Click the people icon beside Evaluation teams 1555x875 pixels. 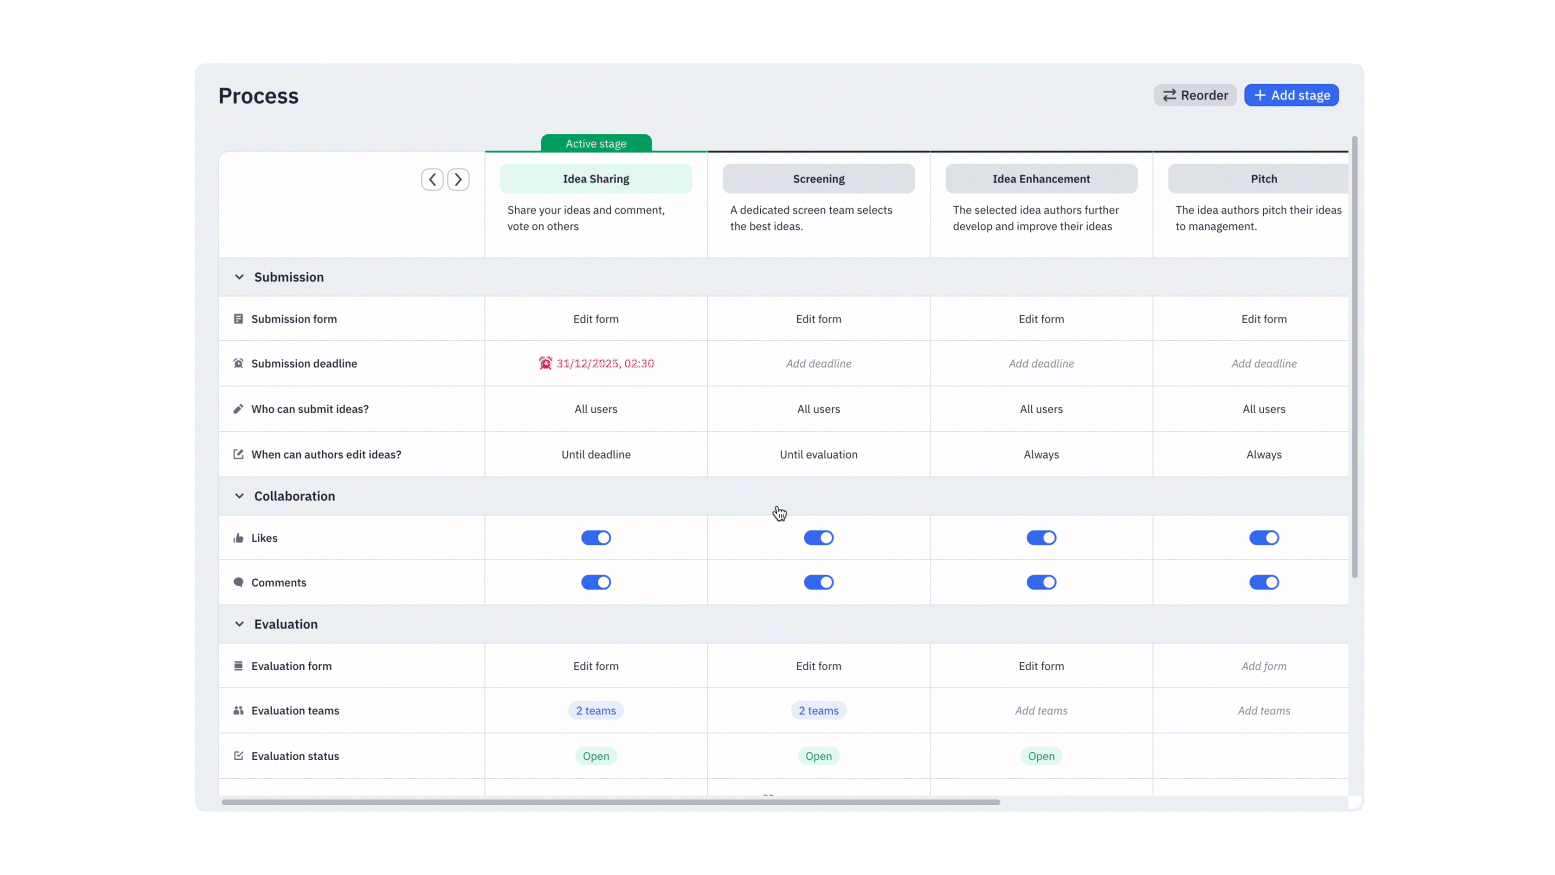click(x=238, y=710)
